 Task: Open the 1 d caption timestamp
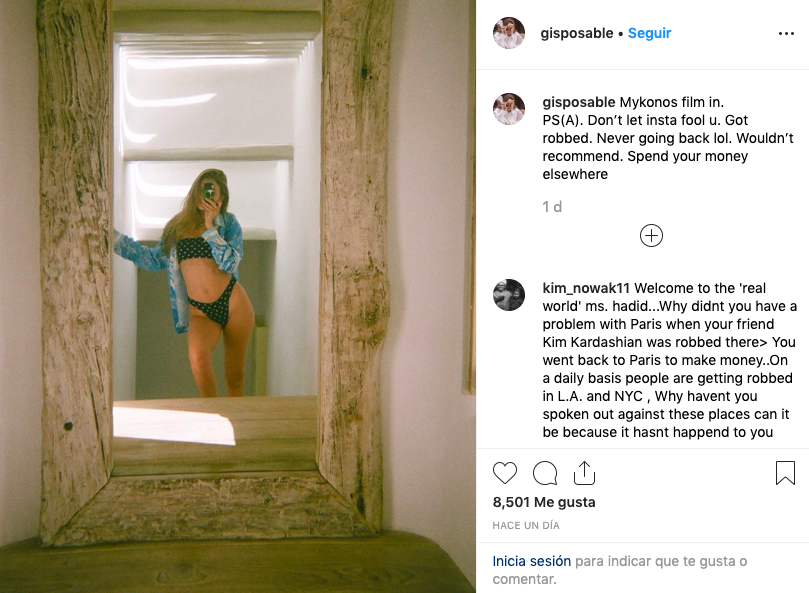(552, 207)
